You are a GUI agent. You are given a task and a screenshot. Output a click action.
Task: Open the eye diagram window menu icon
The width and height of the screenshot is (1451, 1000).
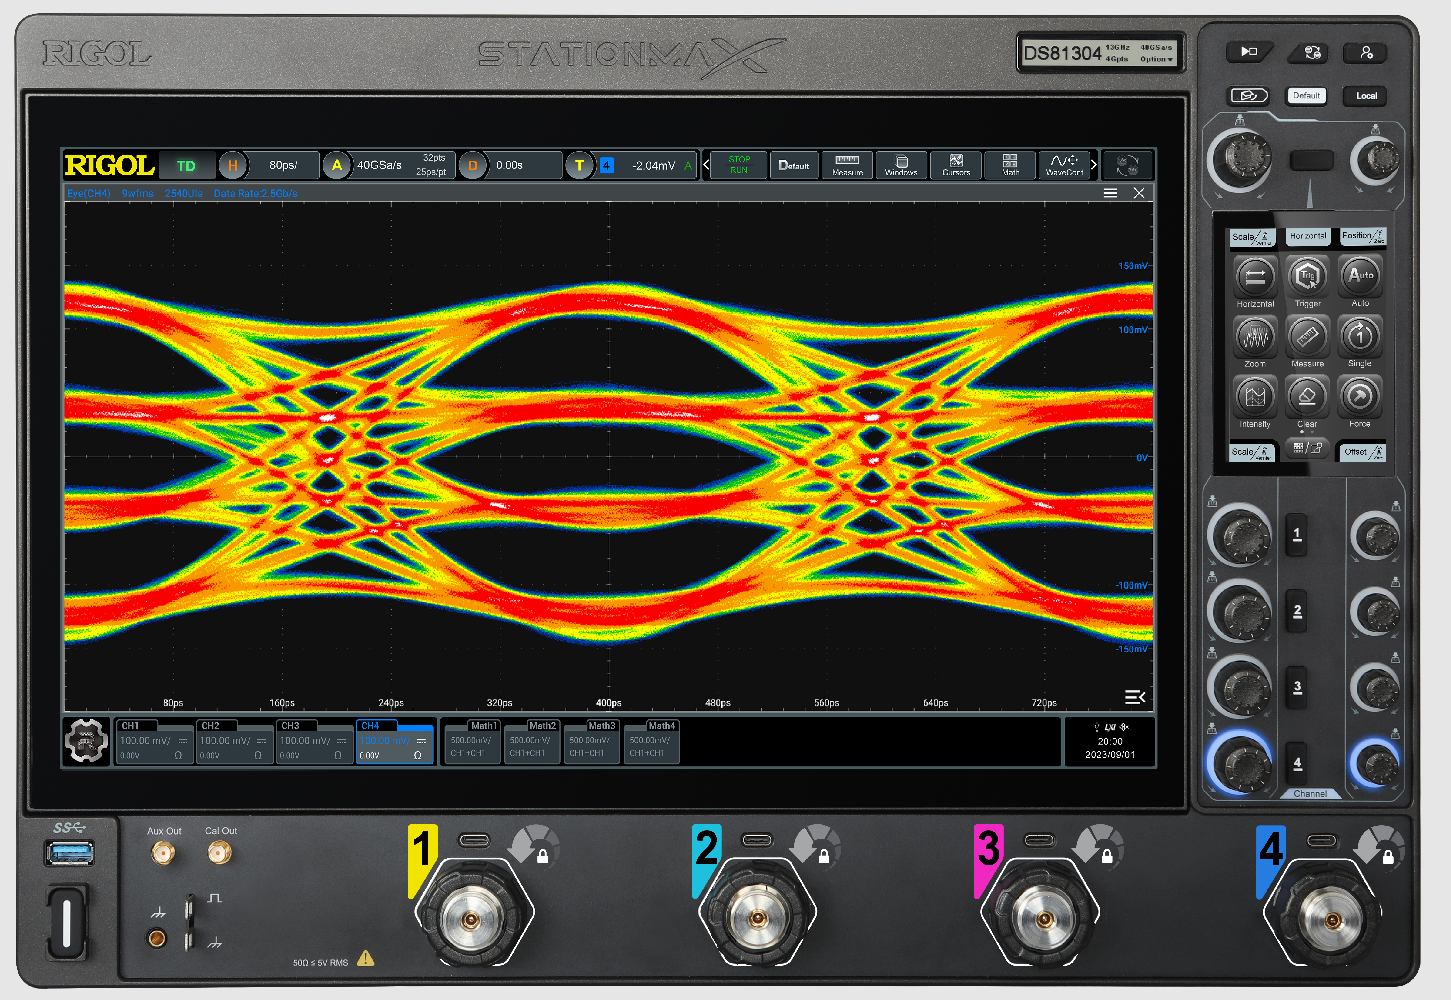pos(1110,193)
